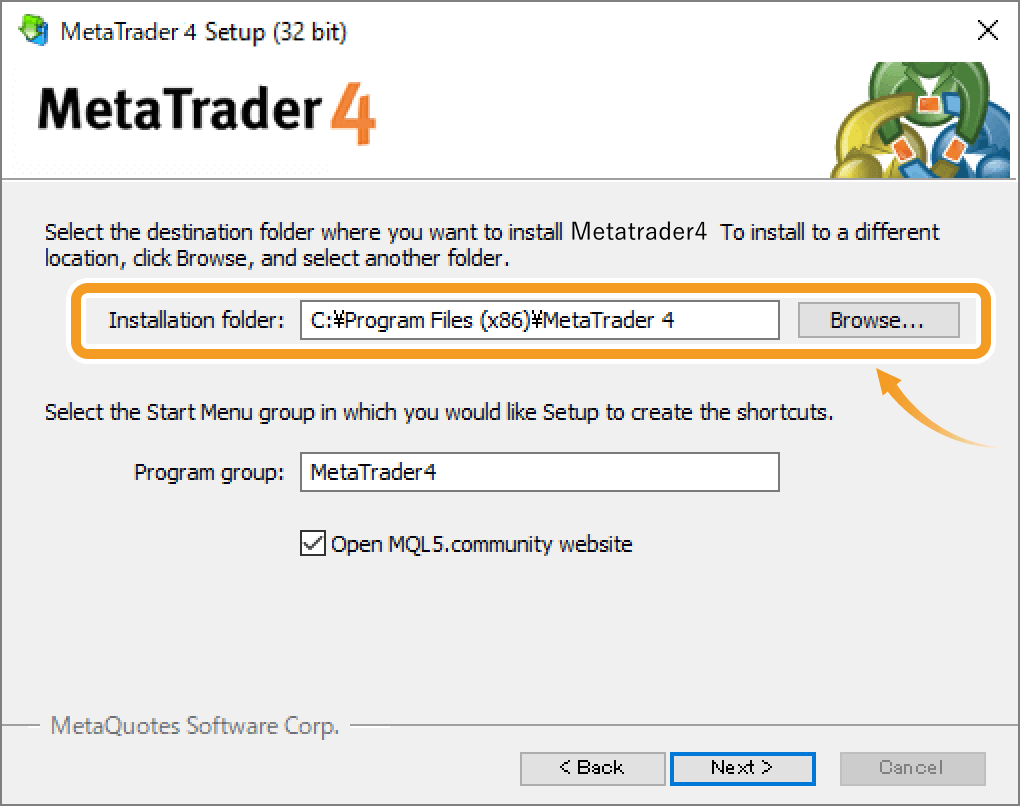1020x806 pixels.
Task: Click the destination folder instruction text
Action: pos(492,245)
